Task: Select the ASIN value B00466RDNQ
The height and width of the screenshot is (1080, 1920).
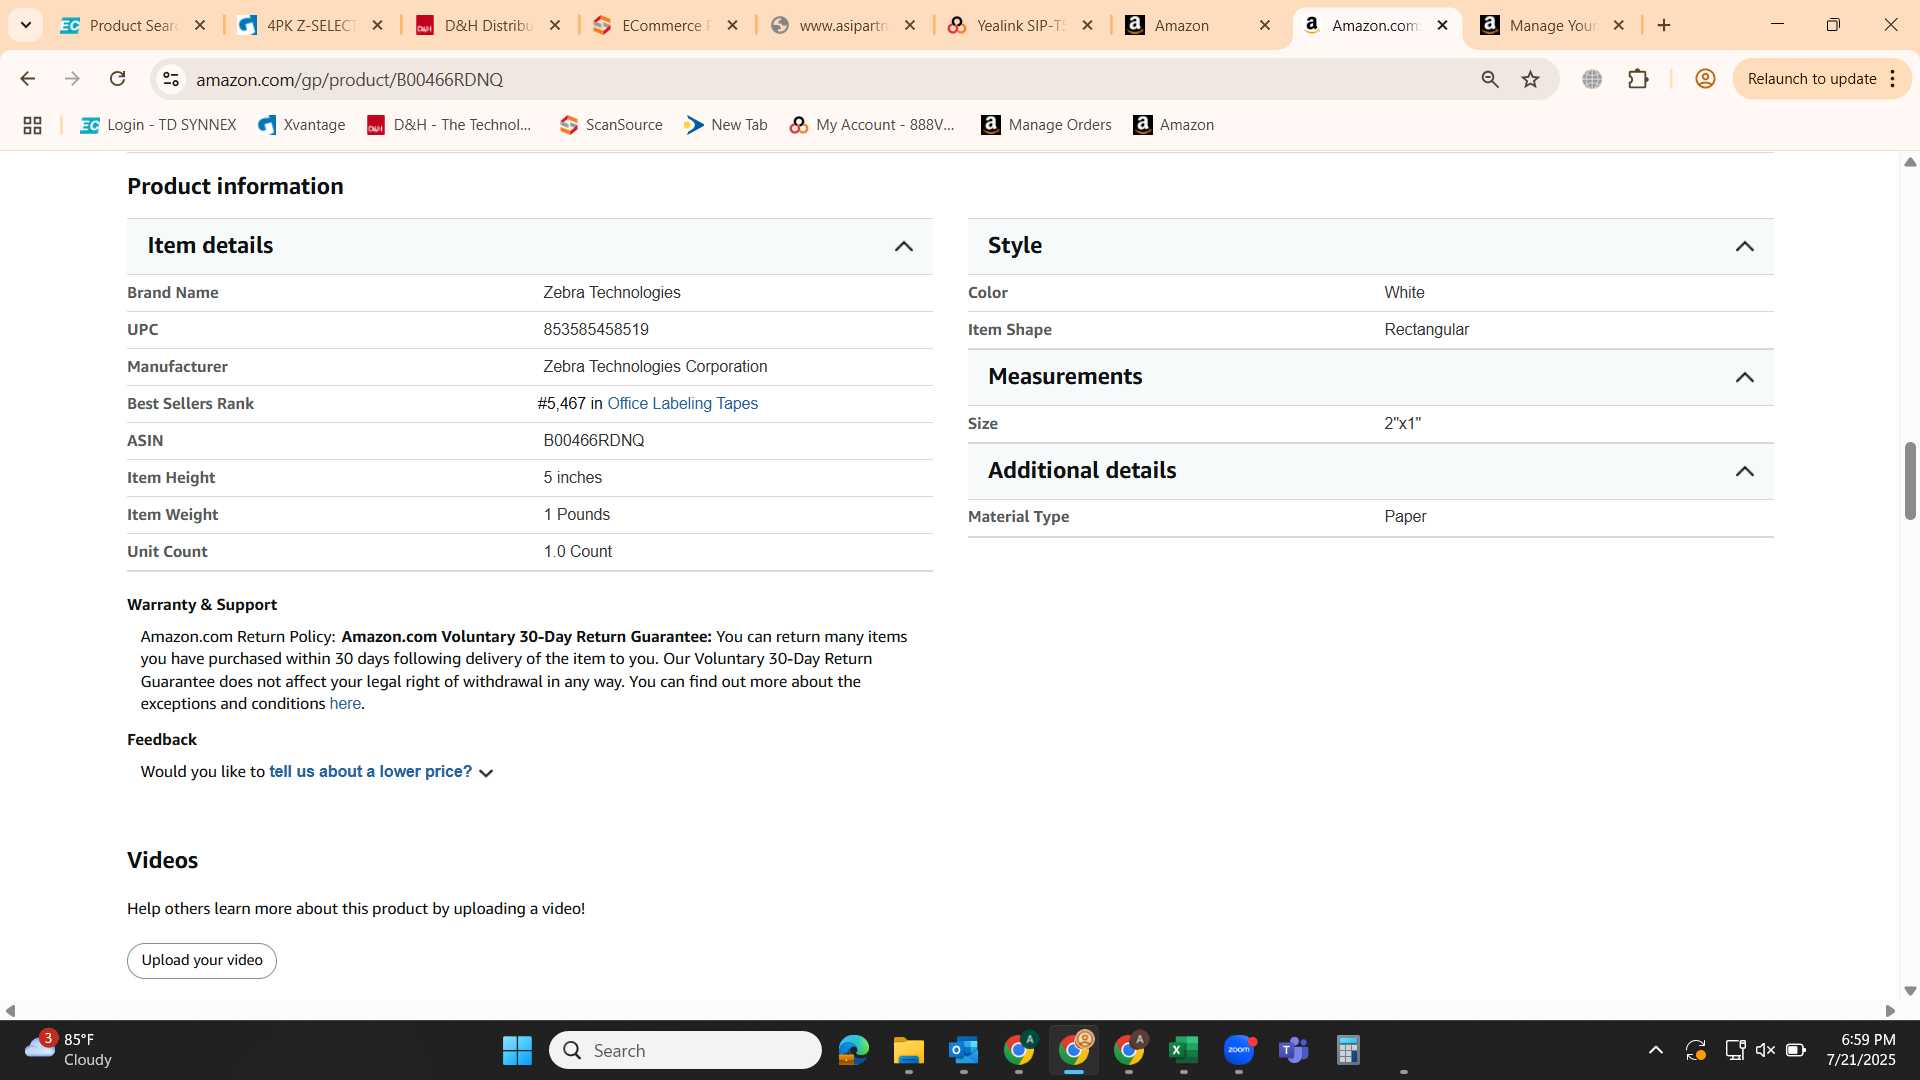Action: pyautogui.click(x=594, y=441)
